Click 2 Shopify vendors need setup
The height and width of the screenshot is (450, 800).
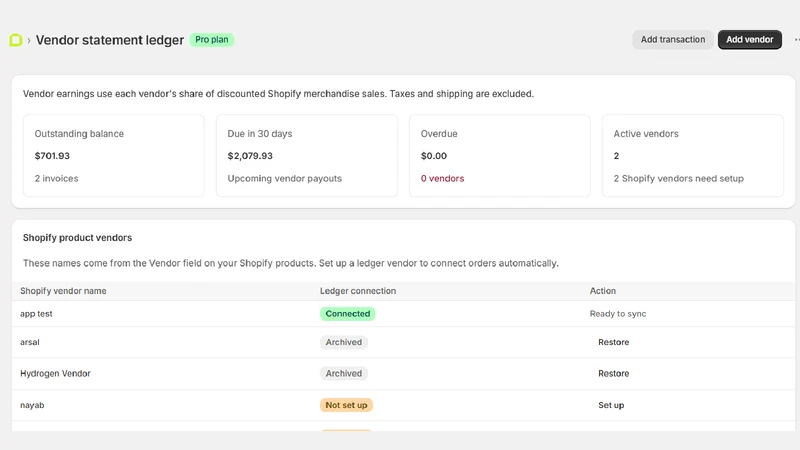pyautogui.click(x=679, y=179)
